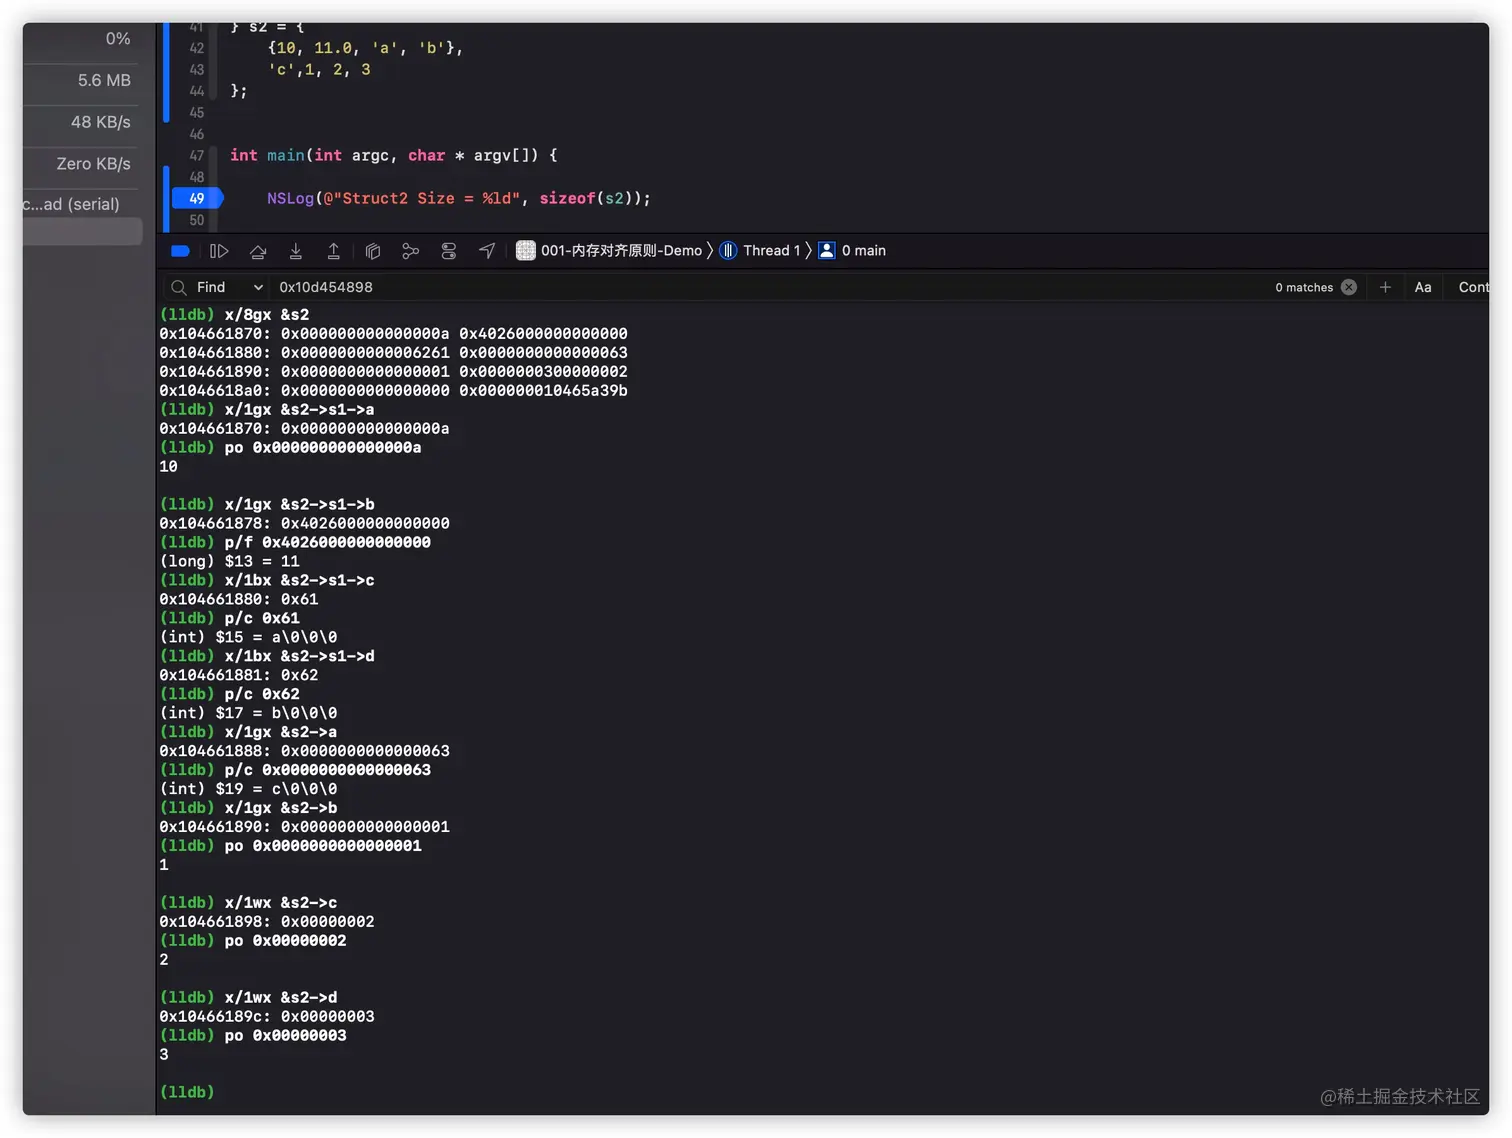Click the x/1bx &s2->s1->d command

[x=267, y=657]
